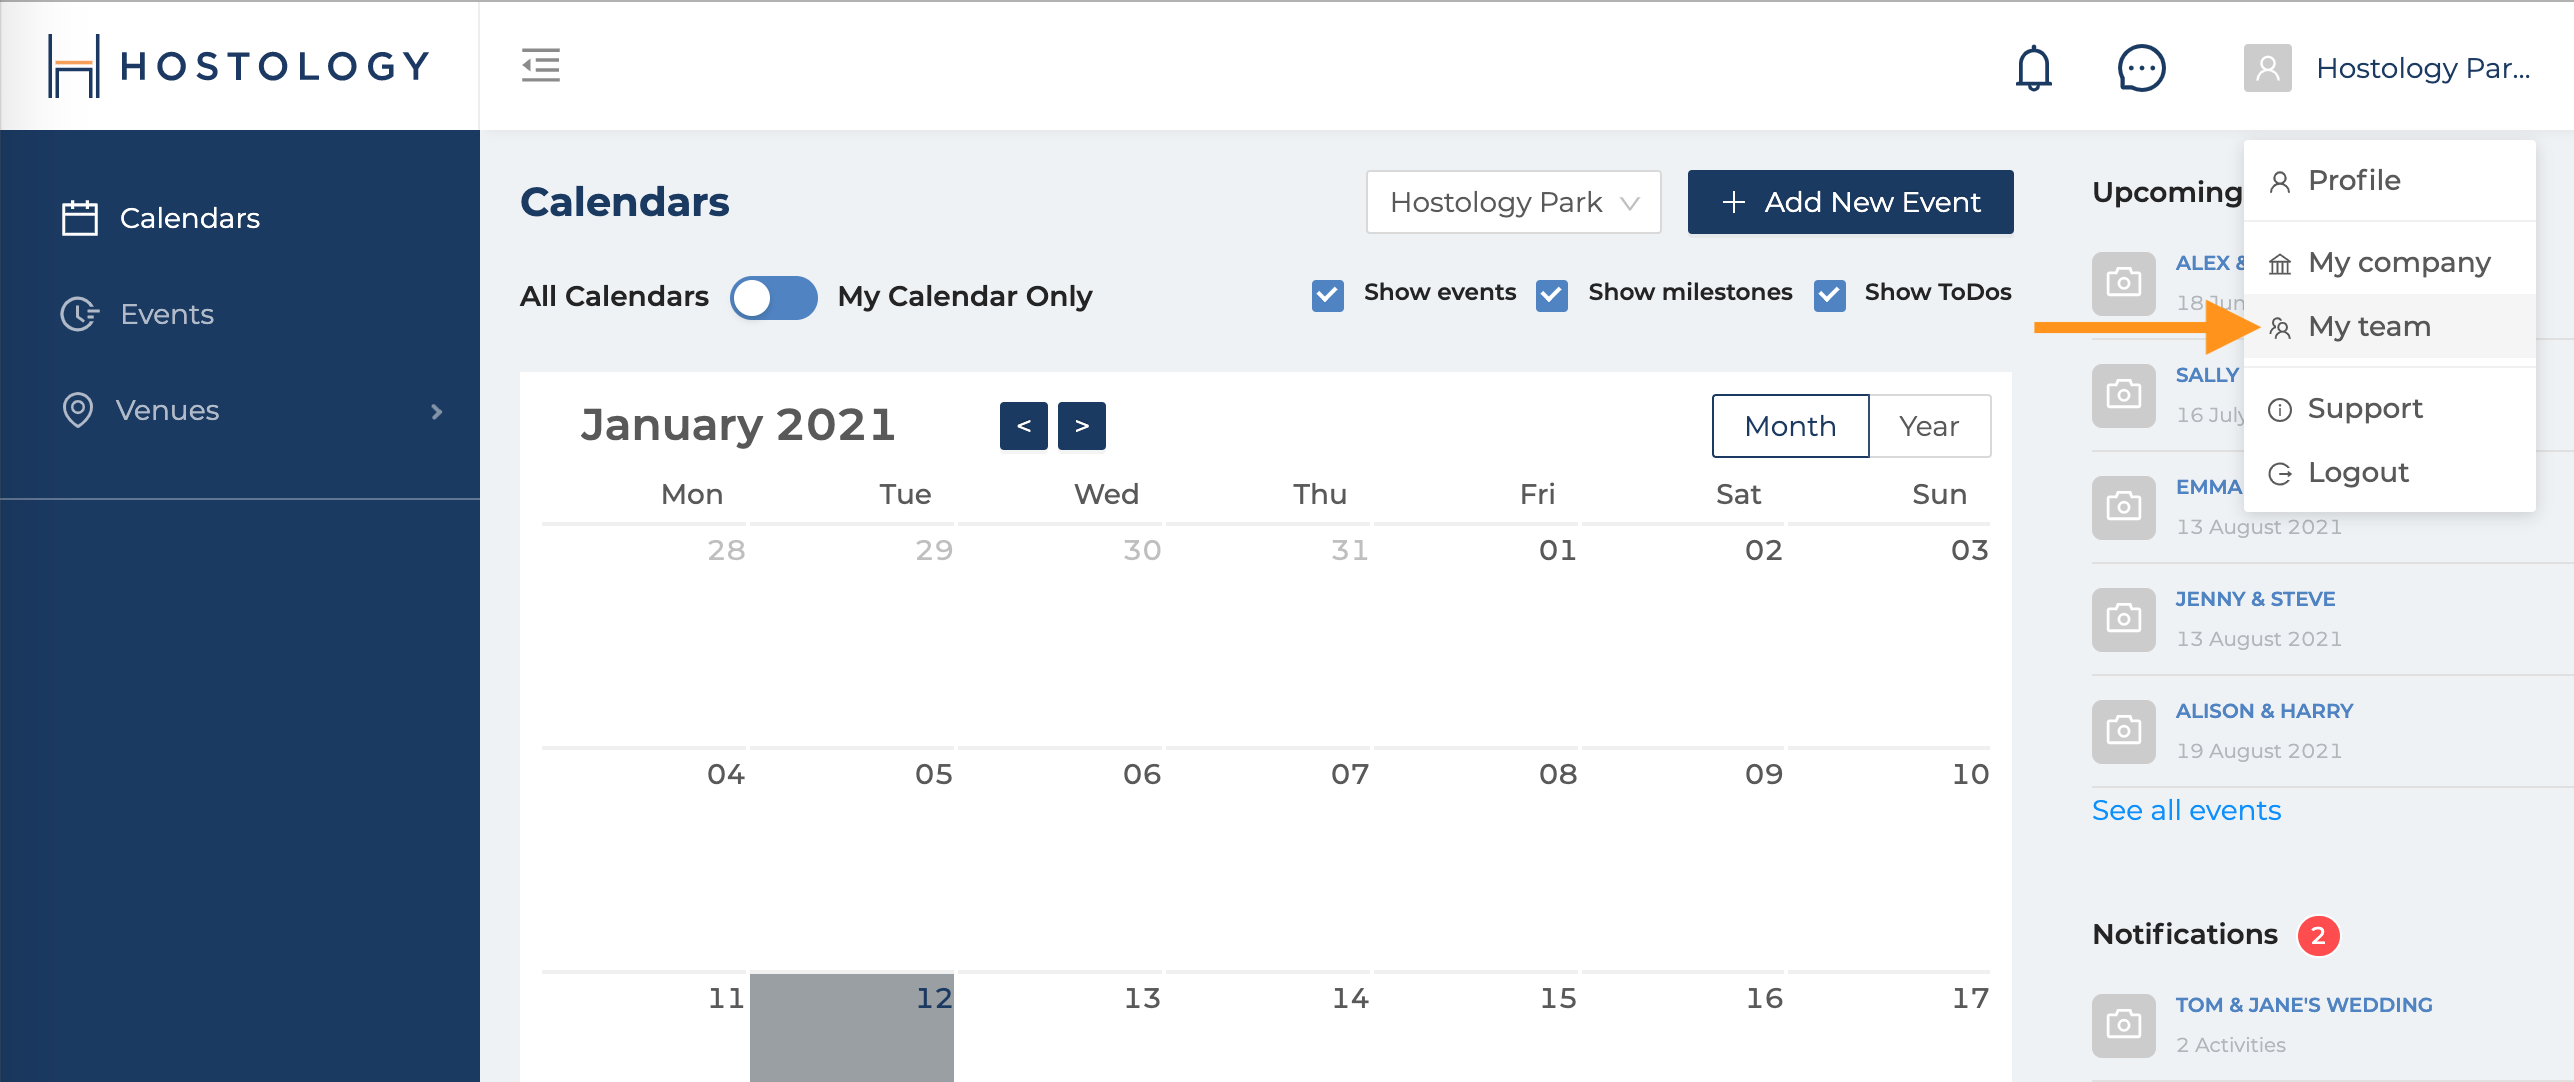Expand the Venues submenu chevron
The height and width of the screenshot is (1082, 2574).
pos(436,411)
